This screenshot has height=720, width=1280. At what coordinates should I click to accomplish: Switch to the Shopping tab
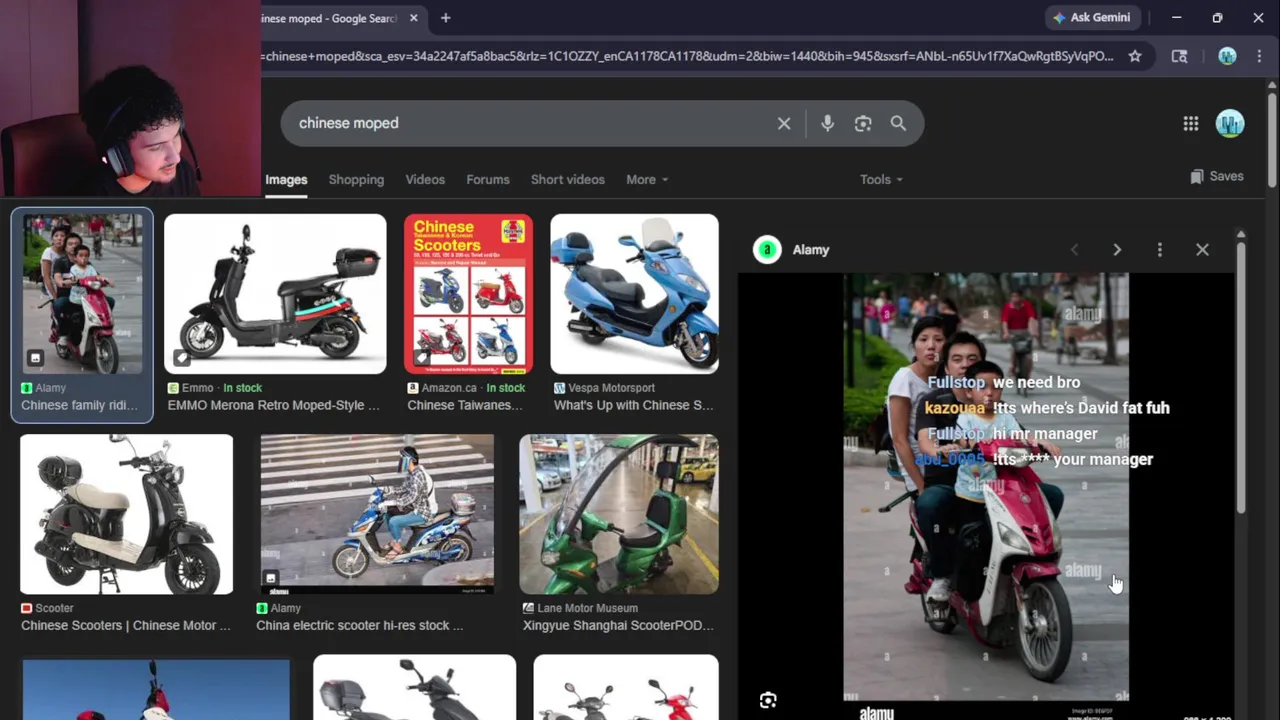[x=356, y=180]
